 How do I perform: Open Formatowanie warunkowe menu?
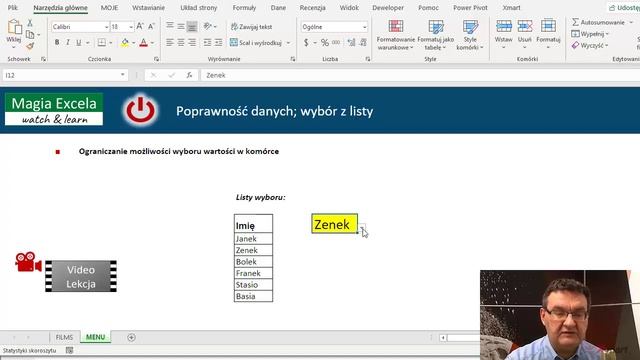(396, 35)
